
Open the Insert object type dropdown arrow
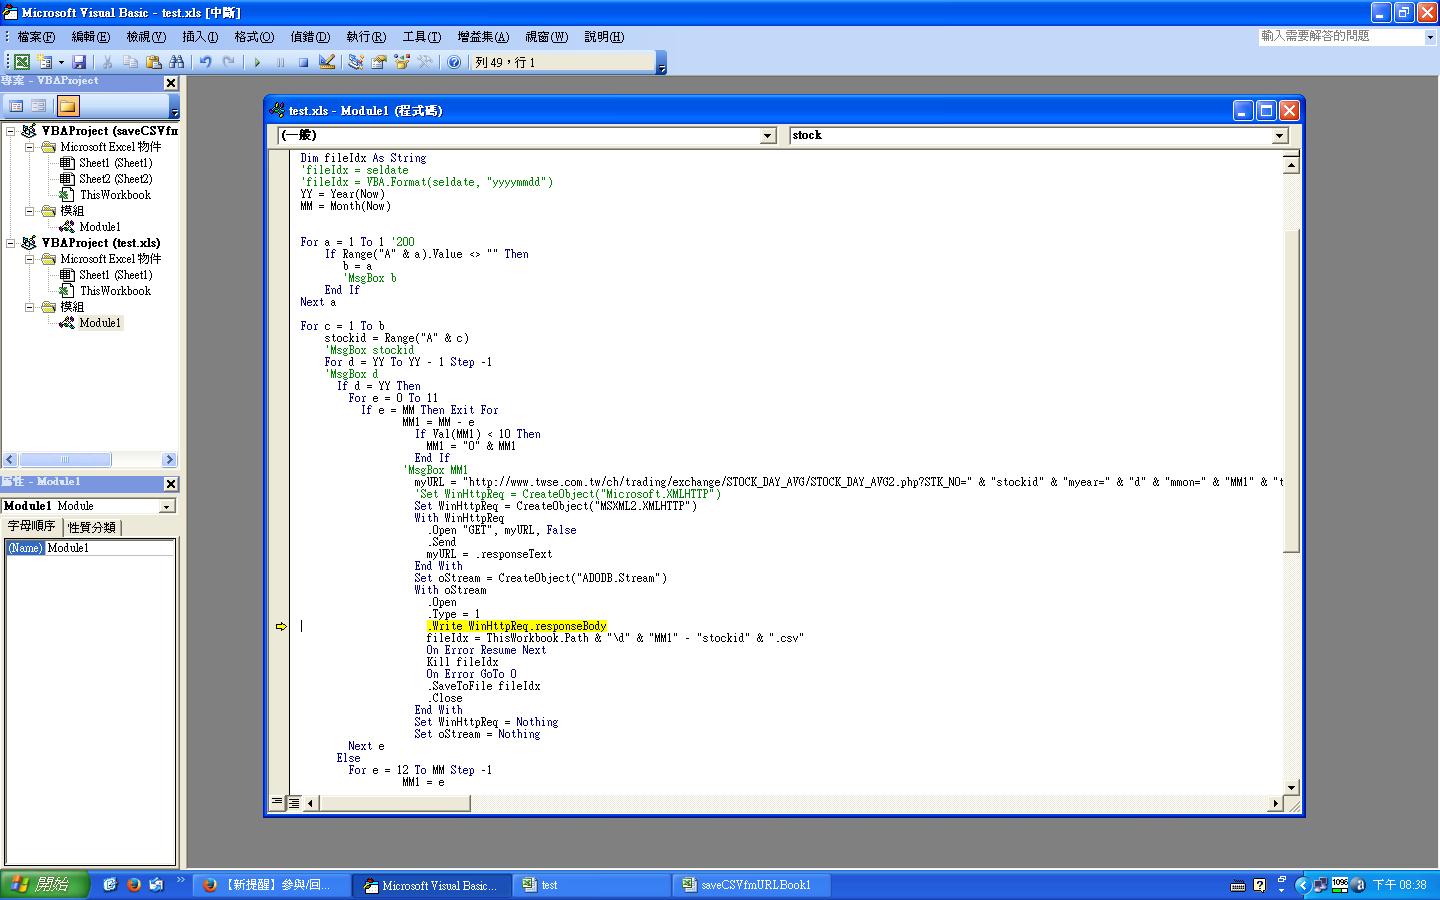point(60,62)
